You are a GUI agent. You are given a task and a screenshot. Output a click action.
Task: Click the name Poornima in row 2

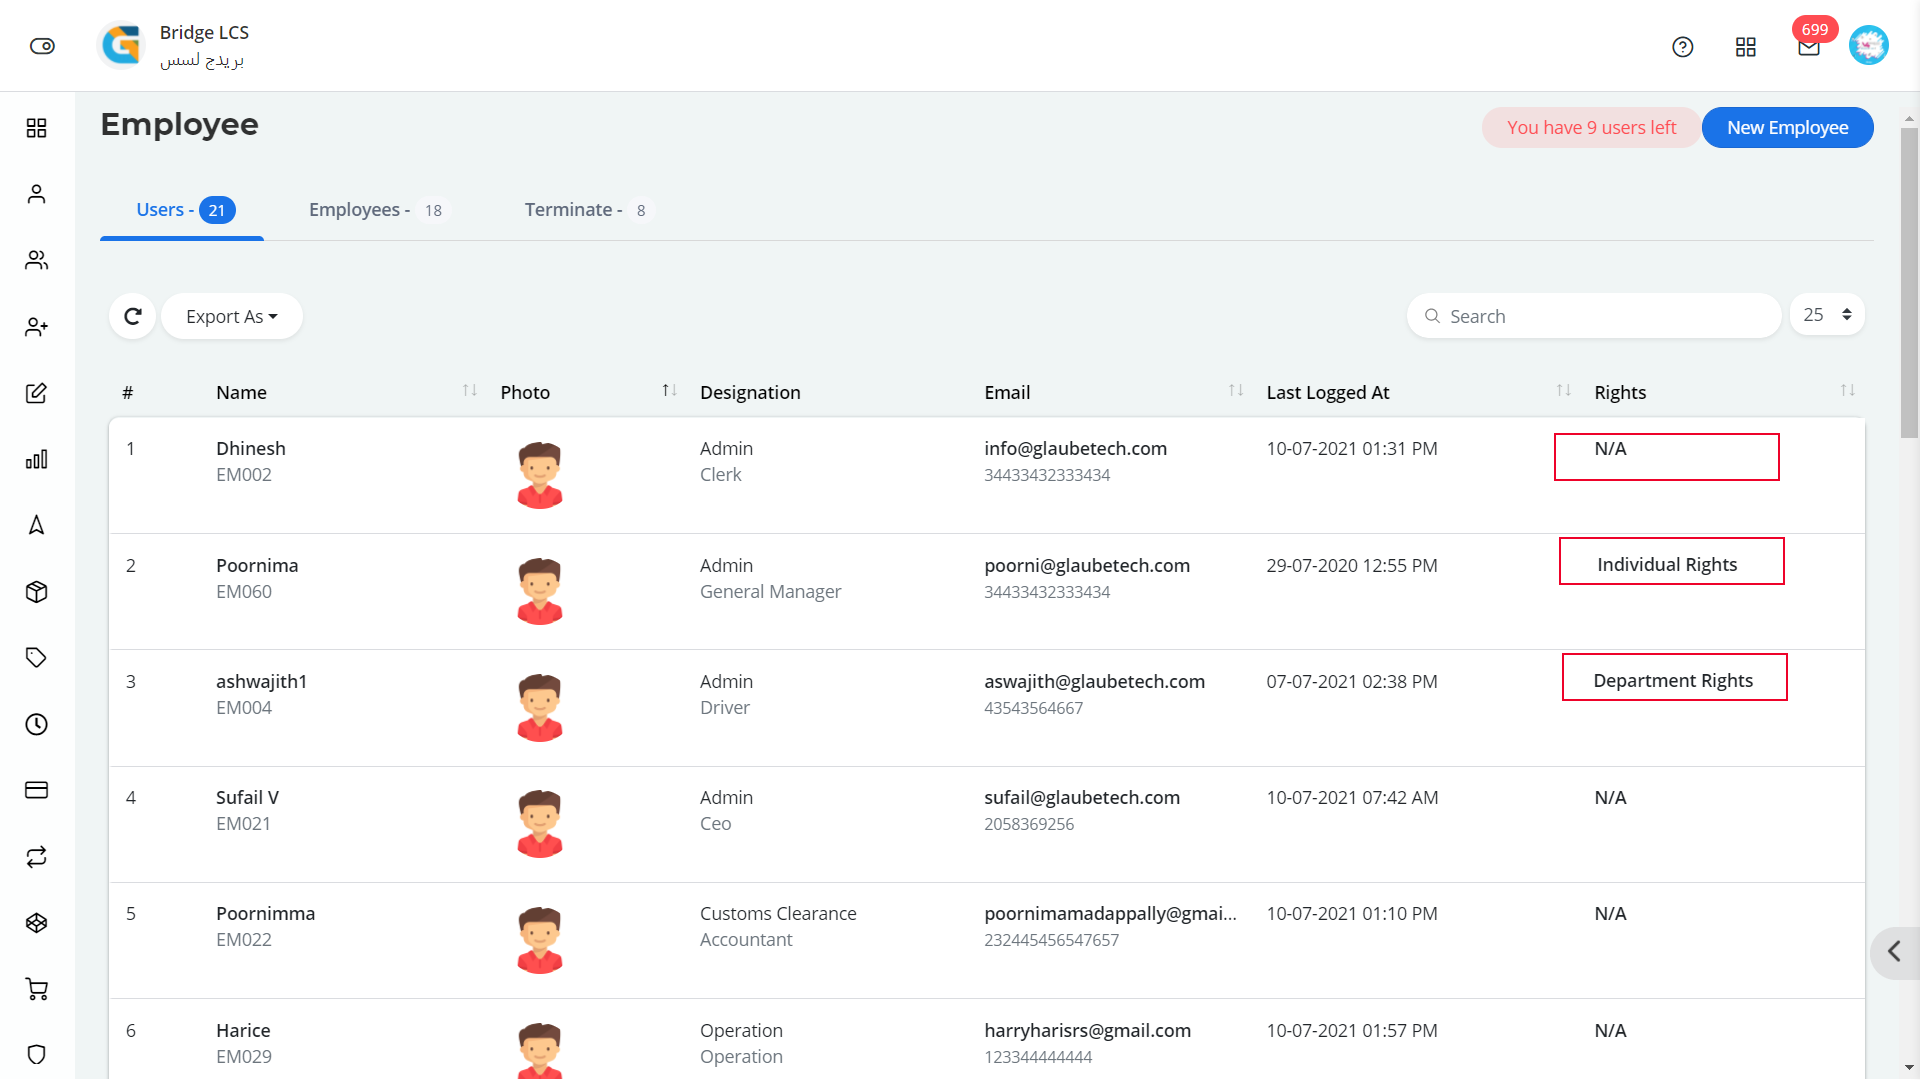(257, 566)
